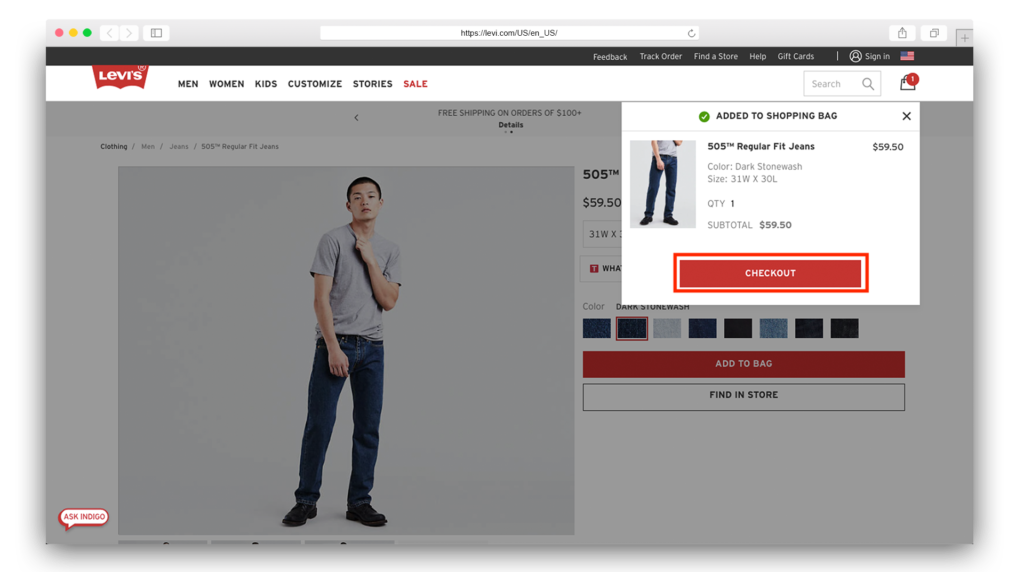Click the 505 Regular Fit Jeans popup title
Image resolution: width=1024 pixels, height=572 pixels.
[x=761, y=146]
